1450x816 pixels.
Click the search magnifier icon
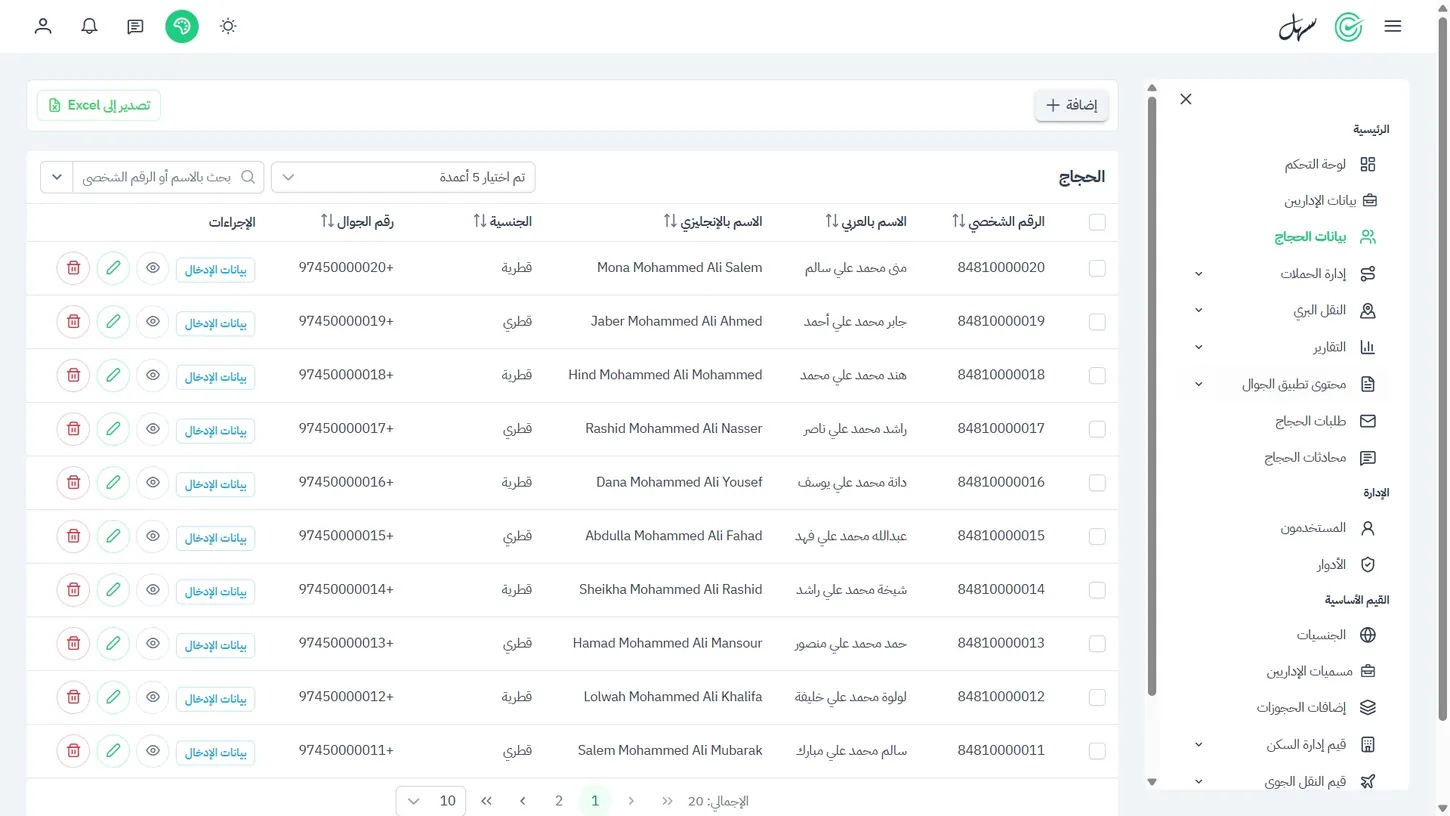point(248,177)
